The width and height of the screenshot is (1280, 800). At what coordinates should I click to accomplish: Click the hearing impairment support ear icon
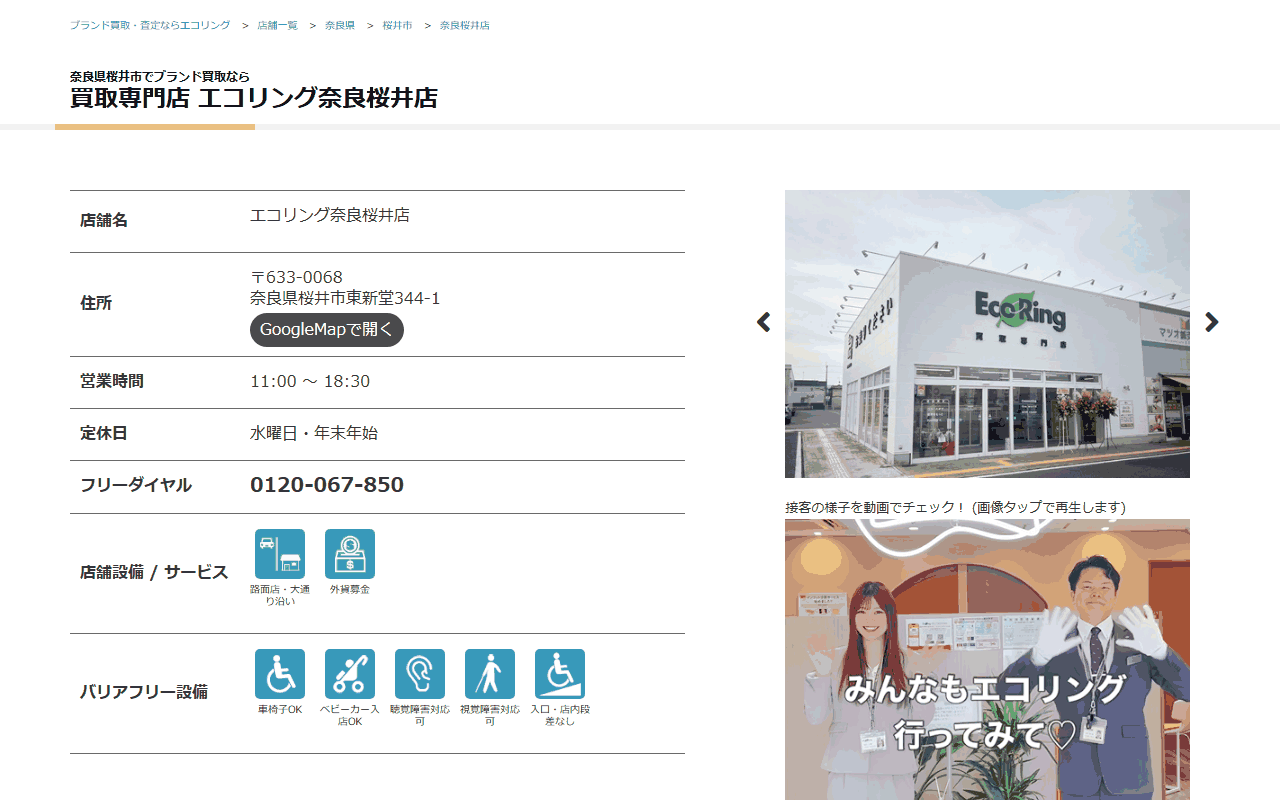(x=420, y=674)
